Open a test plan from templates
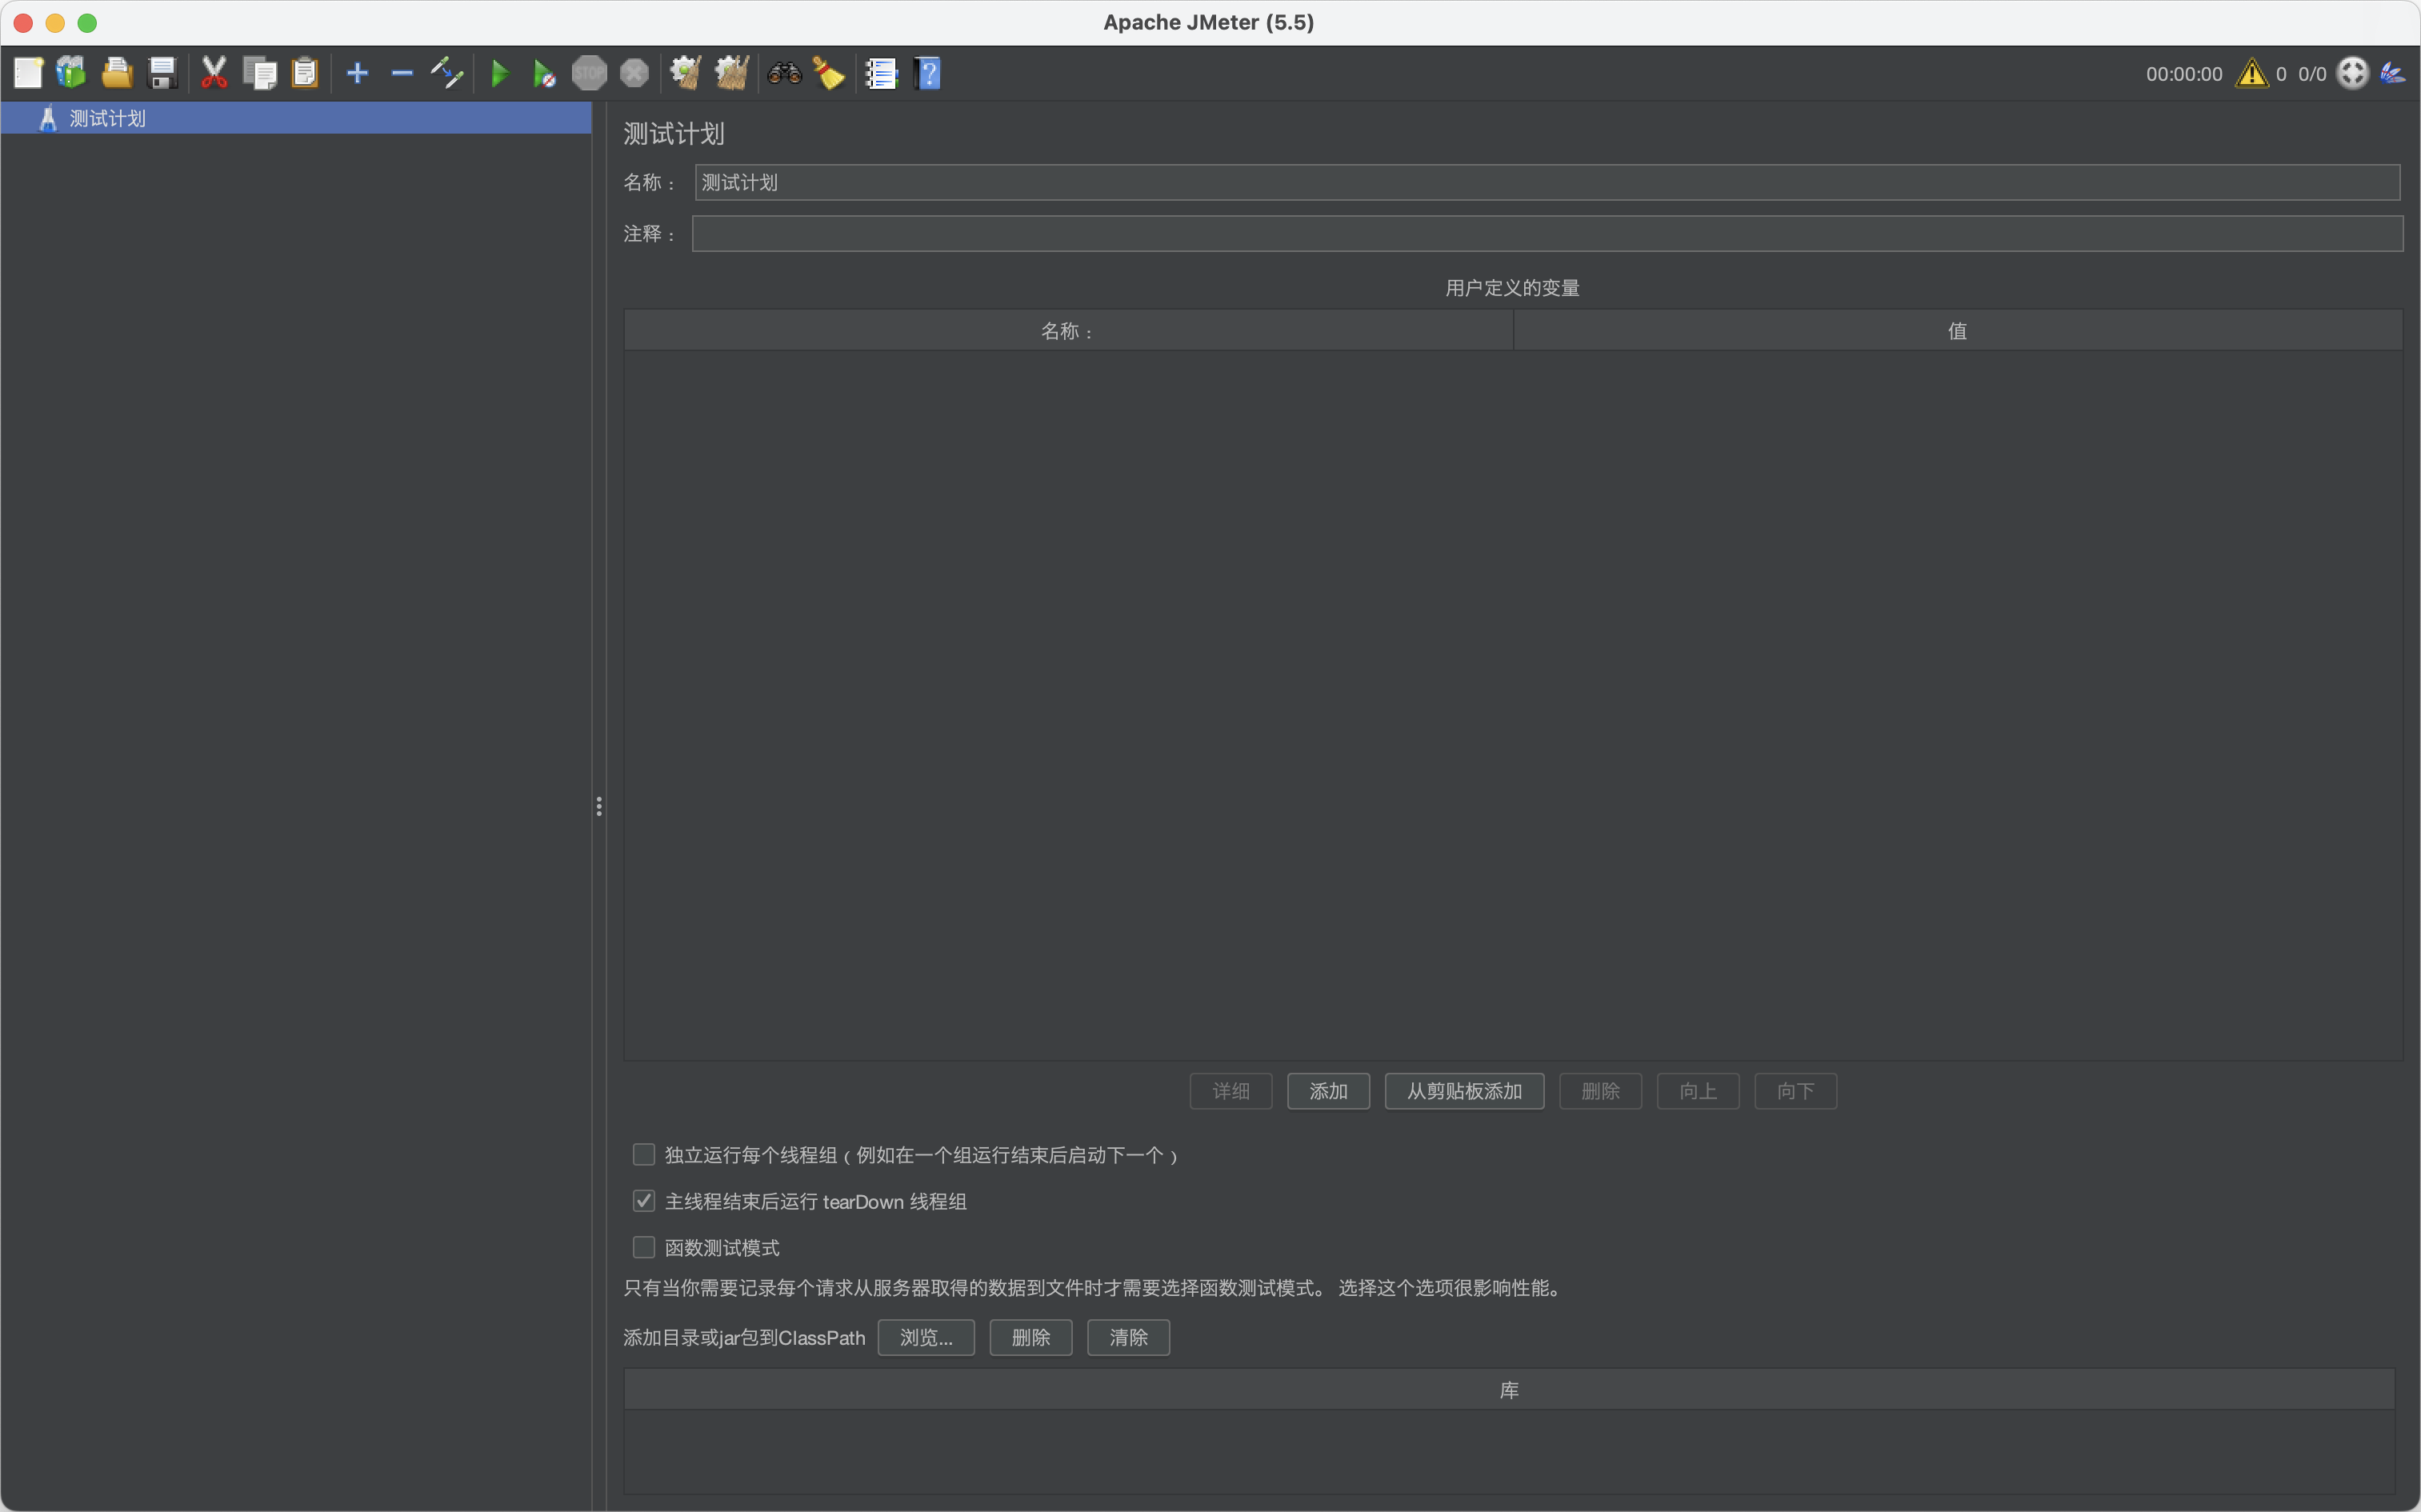The image size is (2421, 1512). point(70,72)
